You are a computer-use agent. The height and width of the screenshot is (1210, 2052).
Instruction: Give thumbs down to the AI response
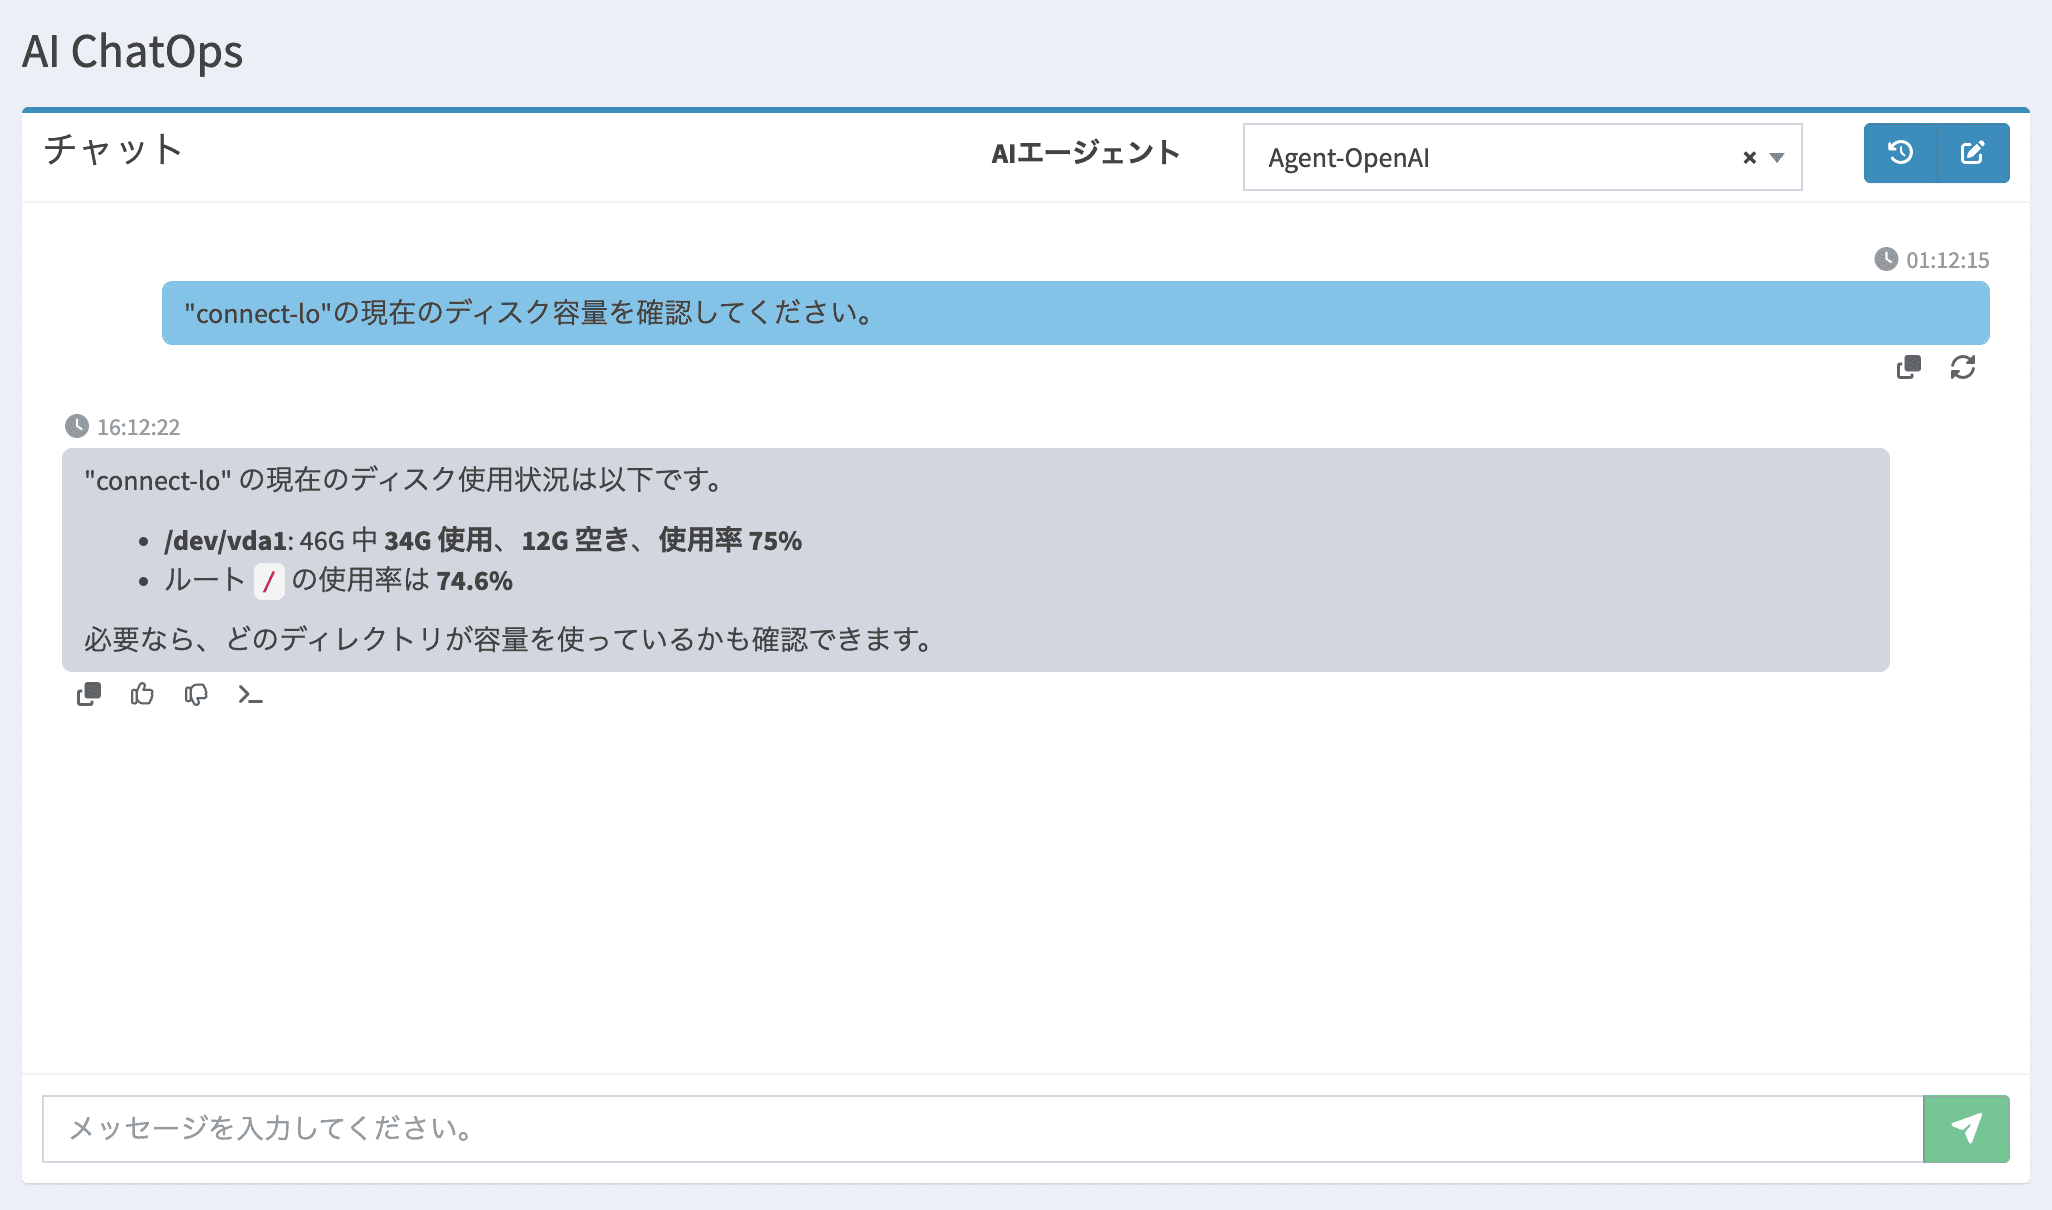click(x=196, y=694)
